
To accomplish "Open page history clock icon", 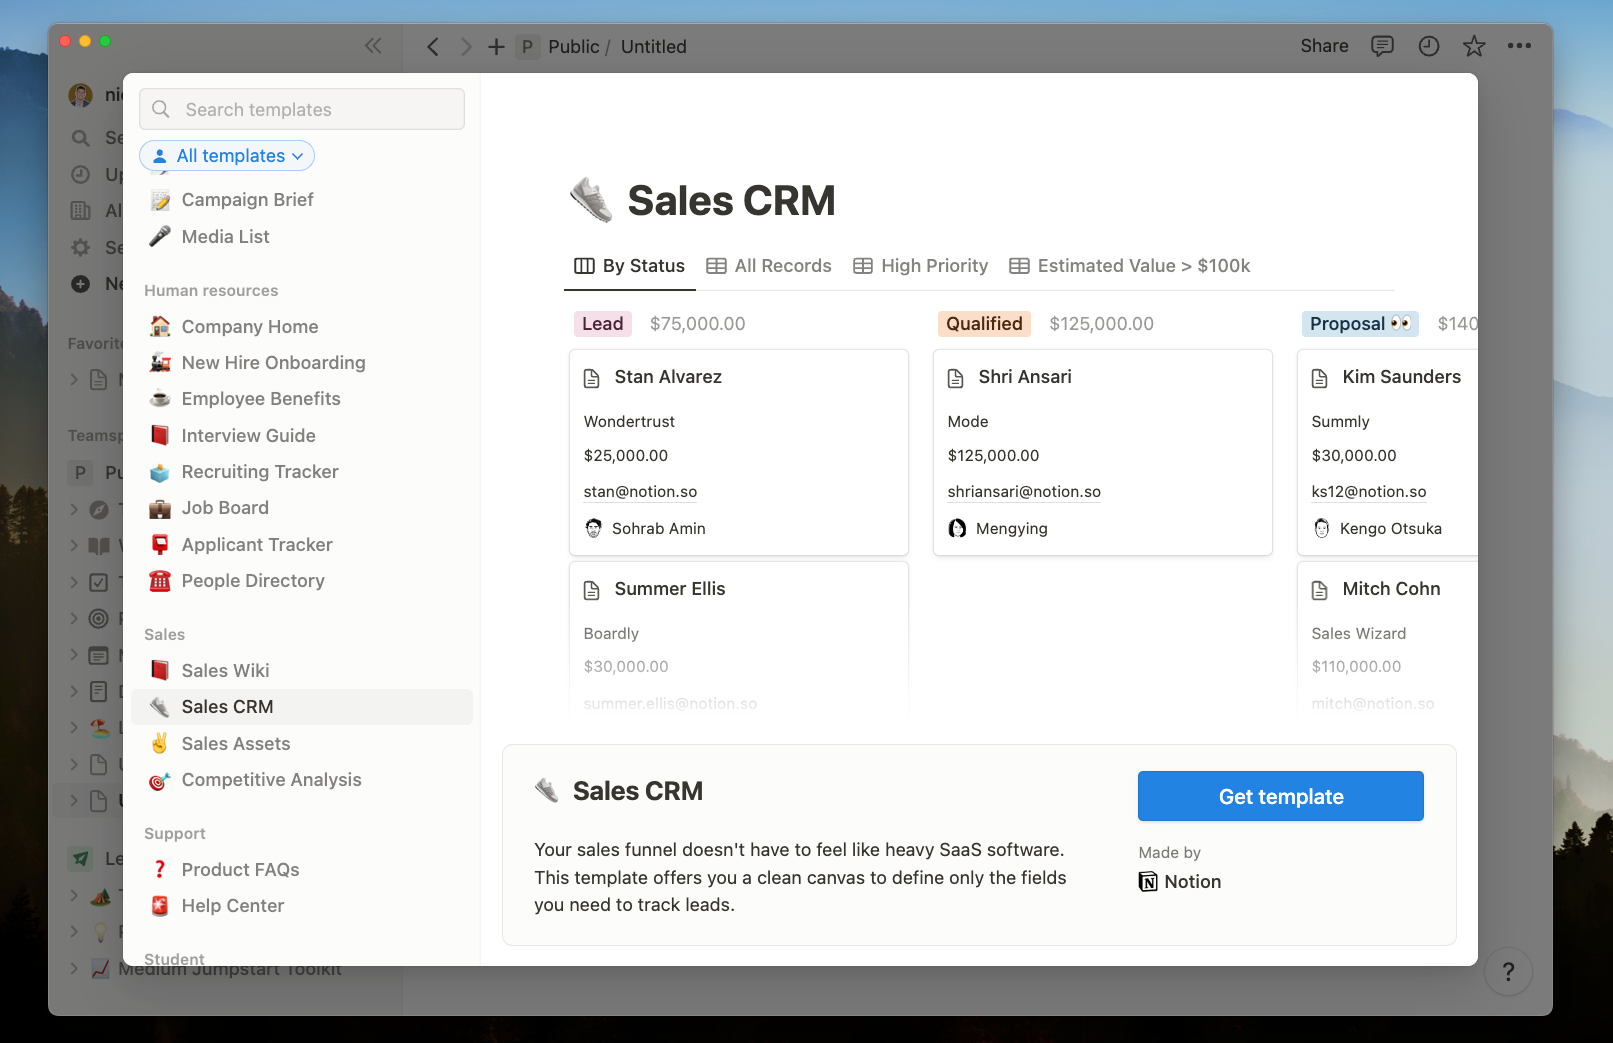I will (x=1429, y=46).
